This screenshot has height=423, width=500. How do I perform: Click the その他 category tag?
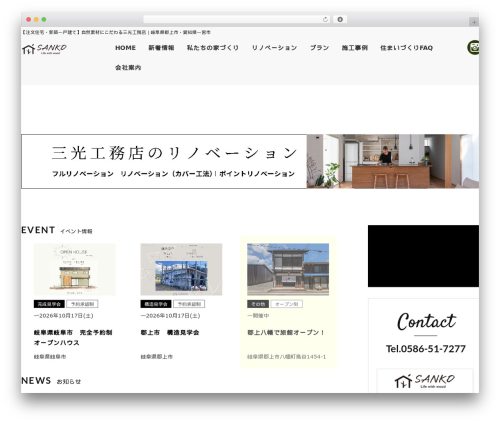pos(258,304)
